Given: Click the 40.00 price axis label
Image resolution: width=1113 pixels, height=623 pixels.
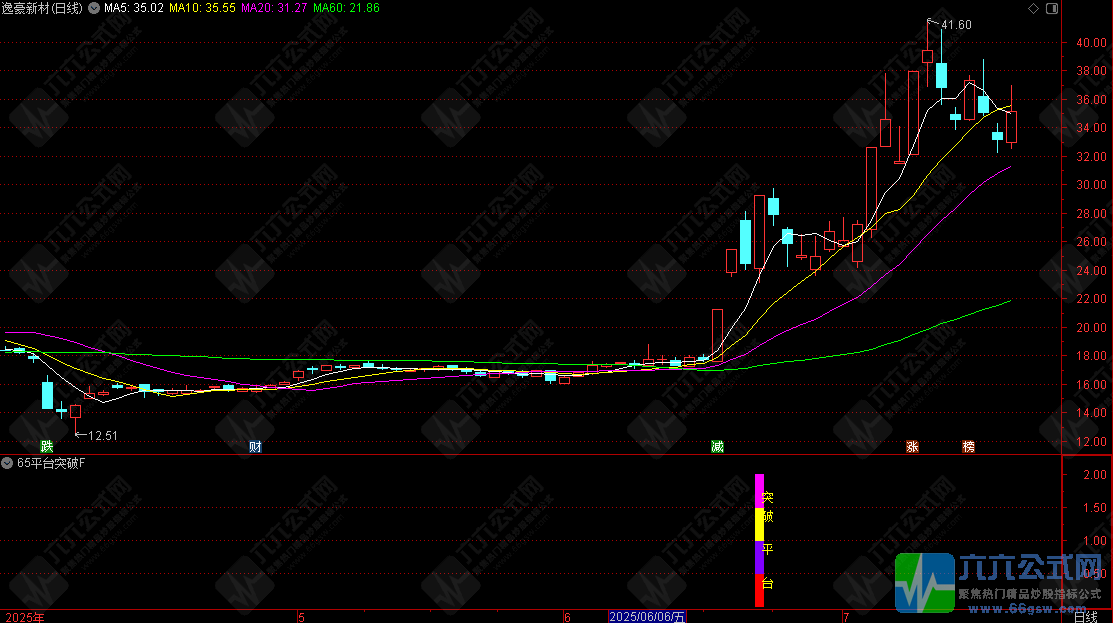Looking at the screenshot, I should tap(1091, 43).
